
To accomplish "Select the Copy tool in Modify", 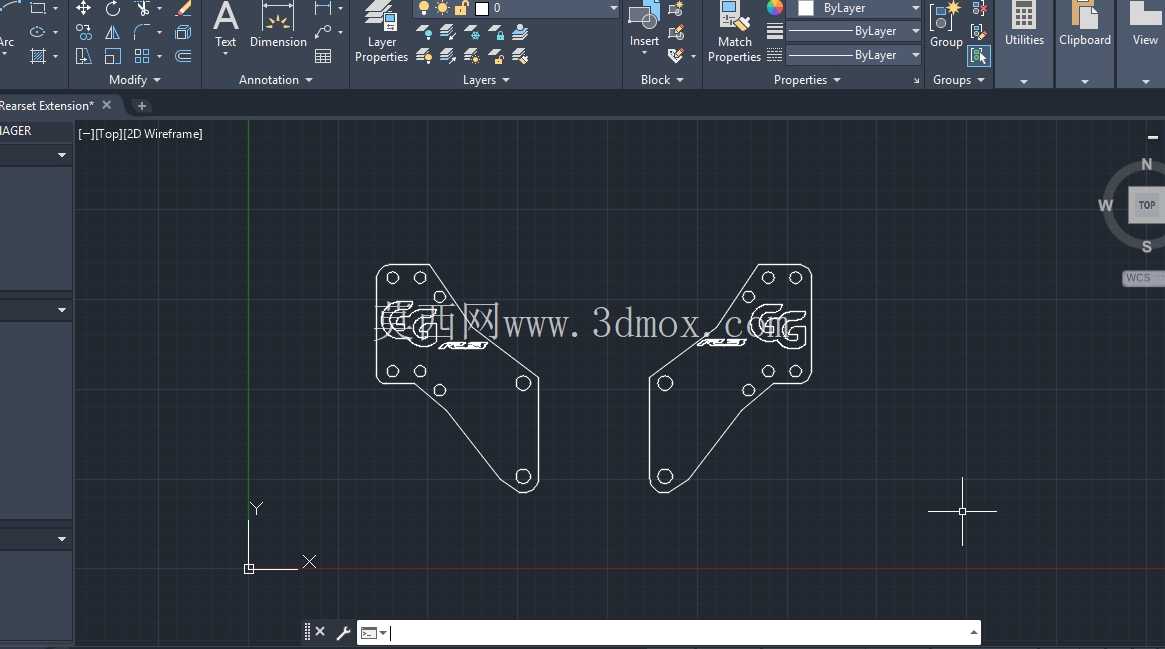I will [83, 33].
